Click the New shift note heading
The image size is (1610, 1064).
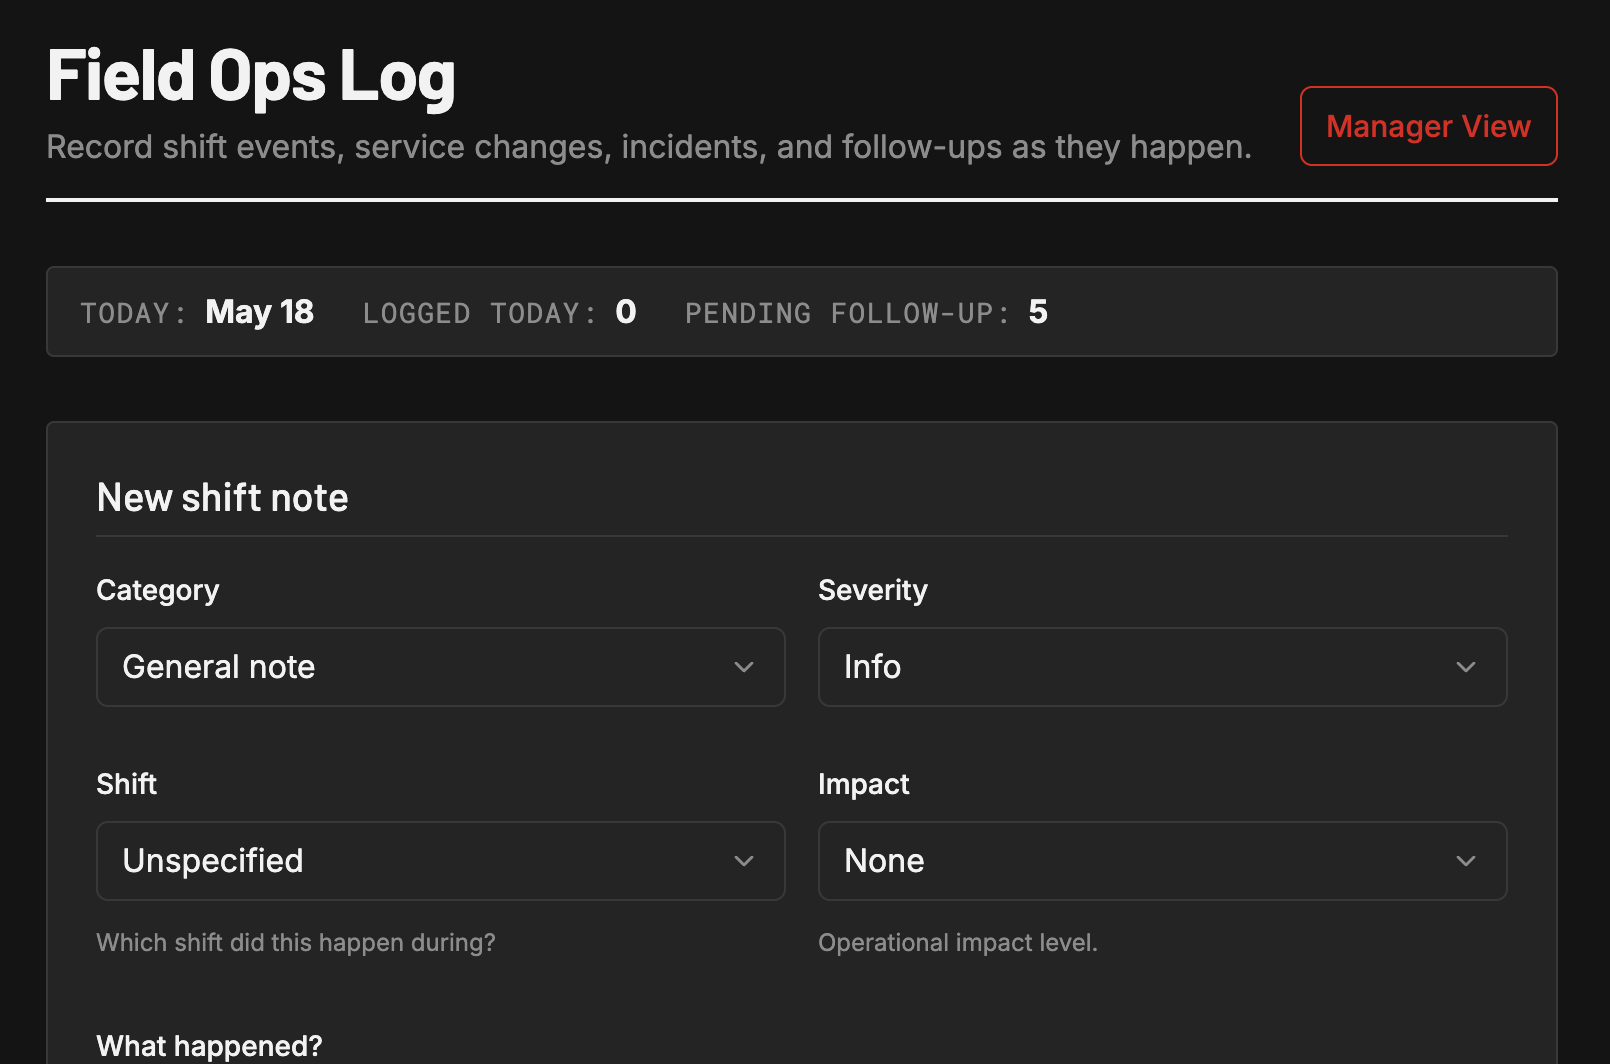pyautogui.click(x=222, y=498)
